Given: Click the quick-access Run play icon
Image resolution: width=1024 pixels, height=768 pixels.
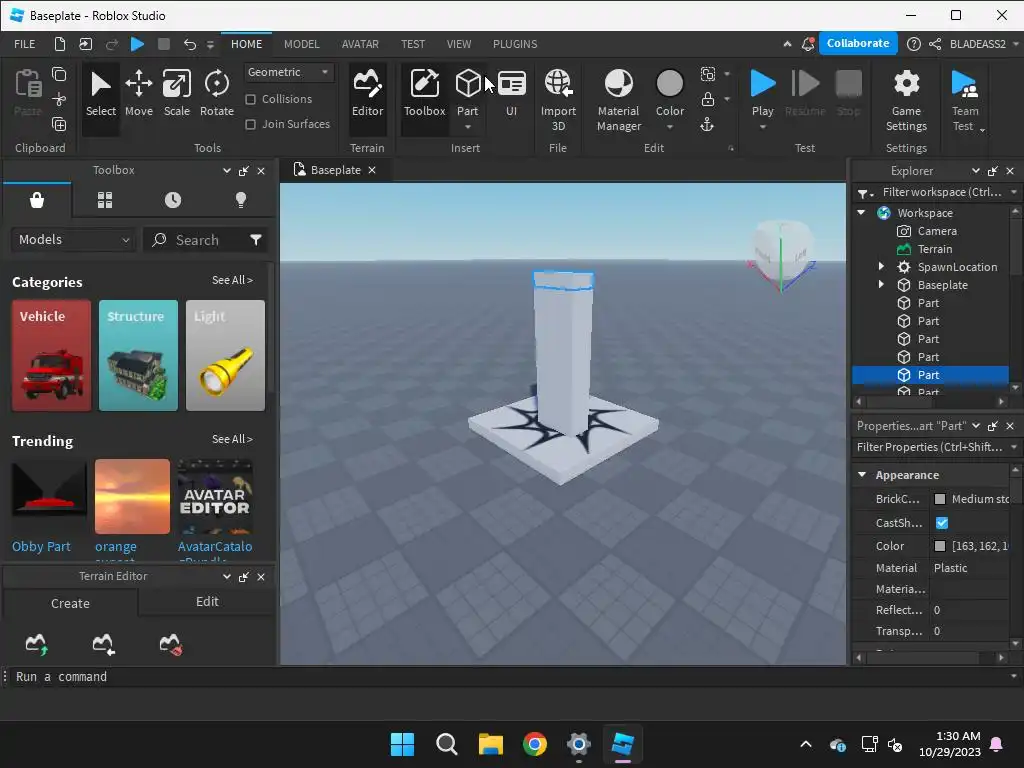Looking at the screenshot, I should (x=137, y=44).
